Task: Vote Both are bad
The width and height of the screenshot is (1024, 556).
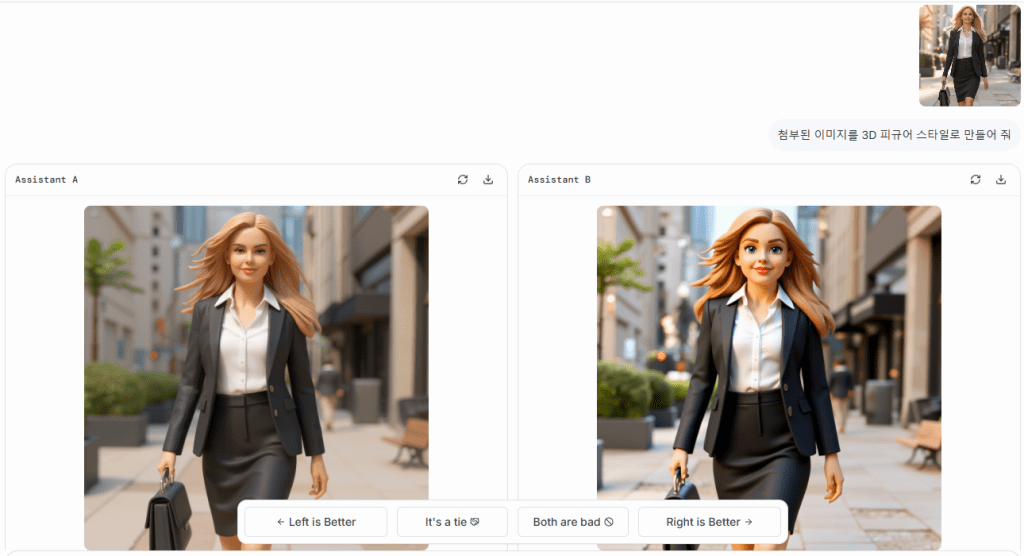Action: 573,522
